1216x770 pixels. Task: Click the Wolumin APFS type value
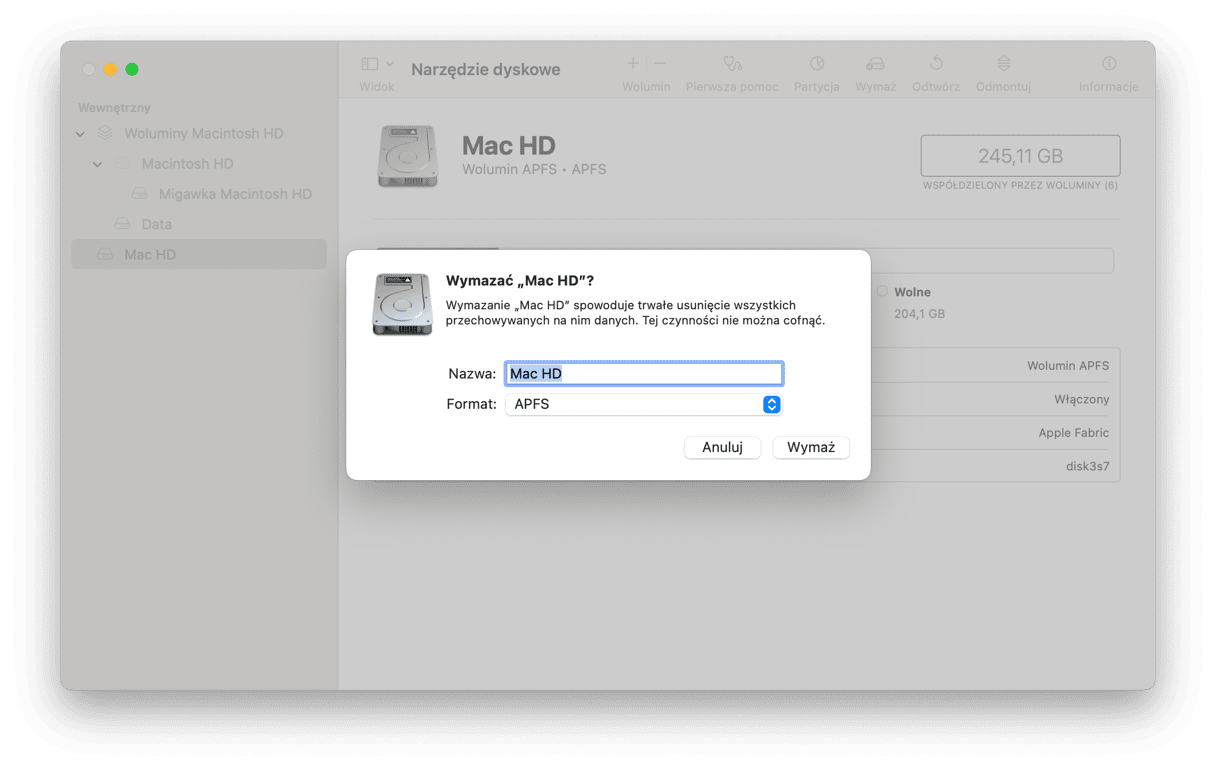click(x=1068, y=366)
